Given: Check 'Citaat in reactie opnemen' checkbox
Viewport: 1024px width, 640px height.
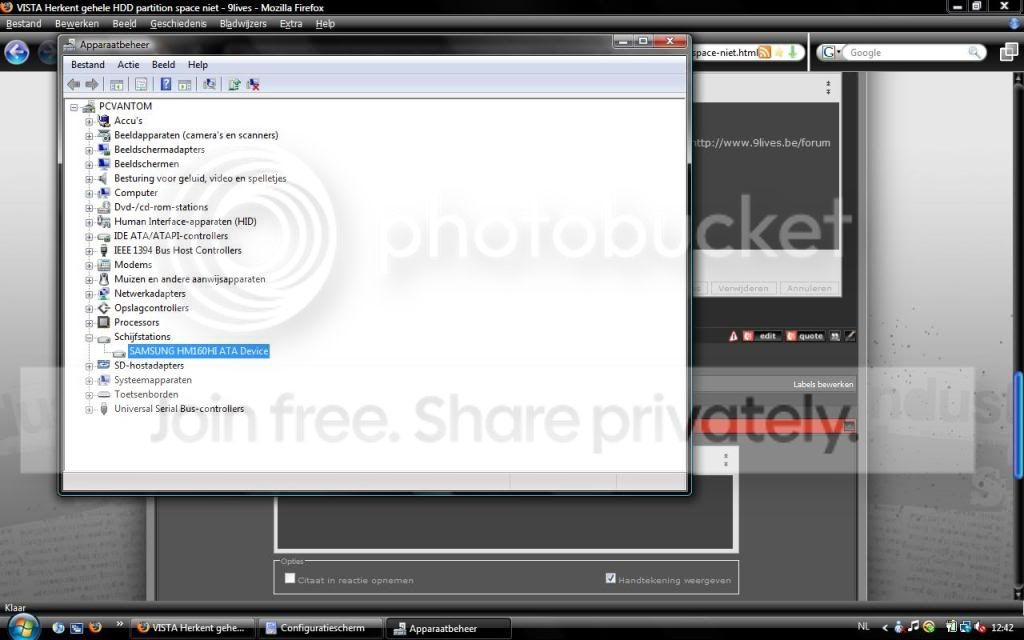Looking at the screenshot, I should click(290, 578).
